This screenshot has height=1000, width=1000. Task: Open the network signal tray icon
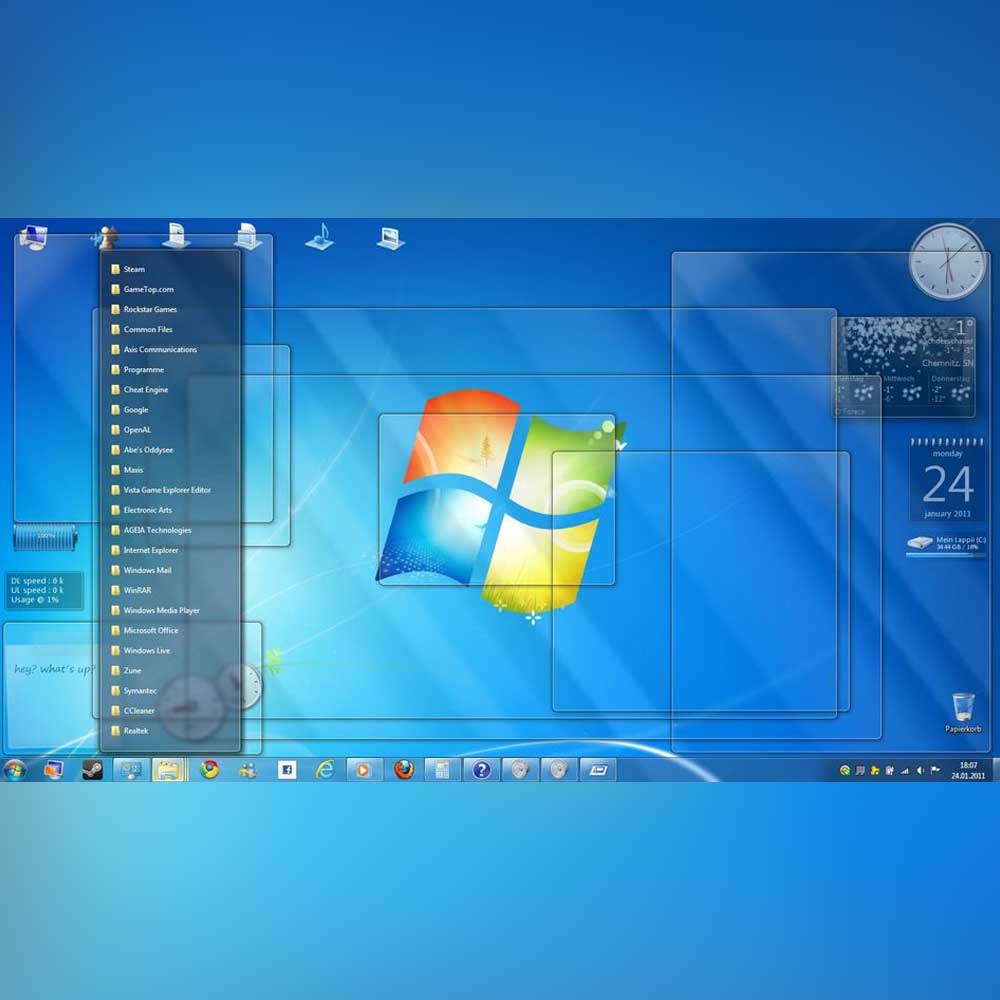click(x=905, y=770)
